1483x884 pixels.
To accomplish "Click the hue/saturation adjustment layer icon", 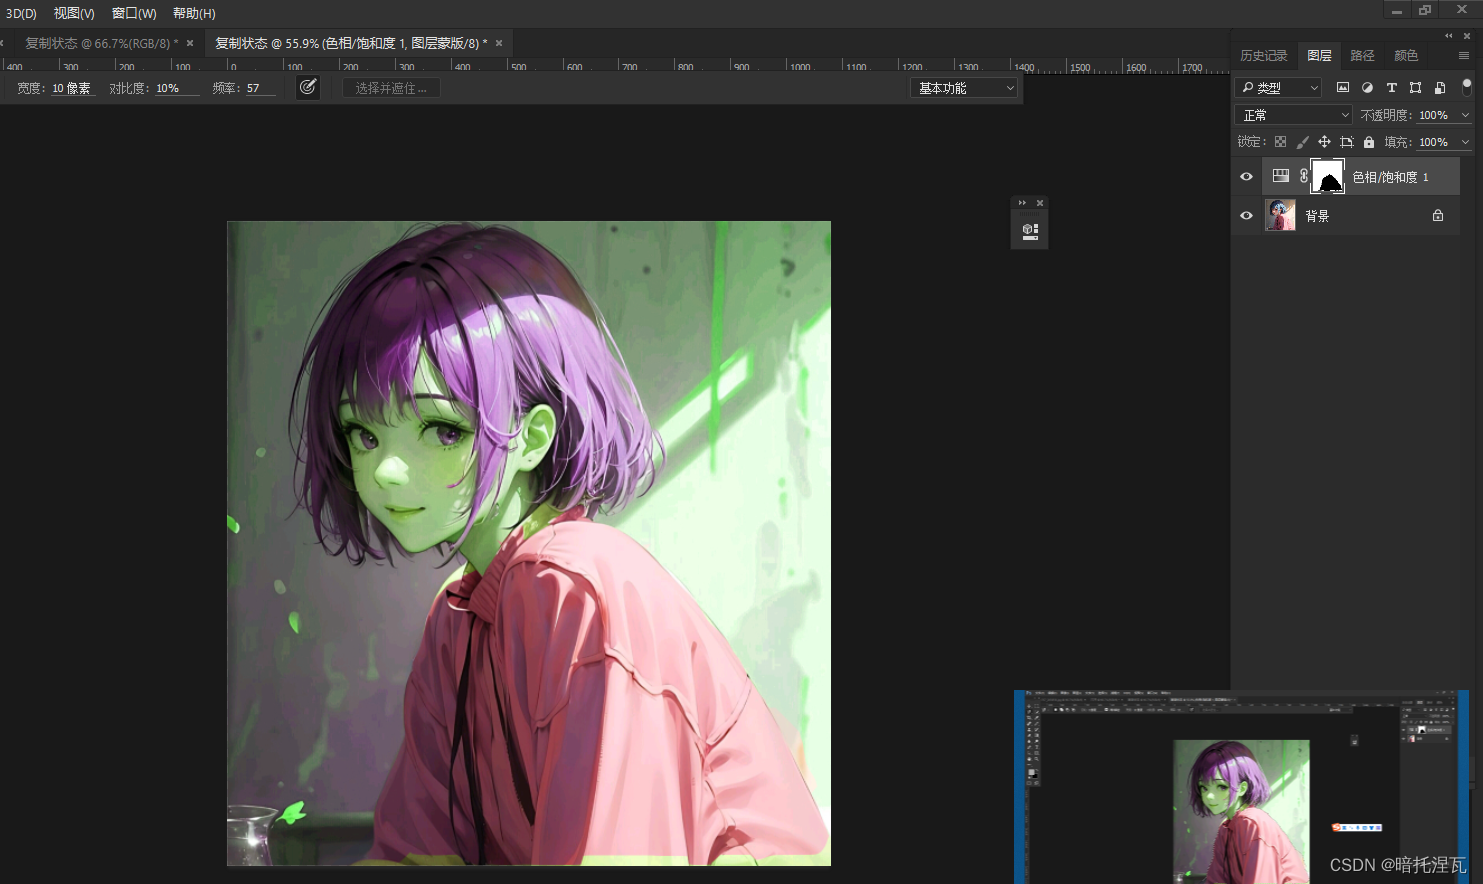I will (1280, 176).
